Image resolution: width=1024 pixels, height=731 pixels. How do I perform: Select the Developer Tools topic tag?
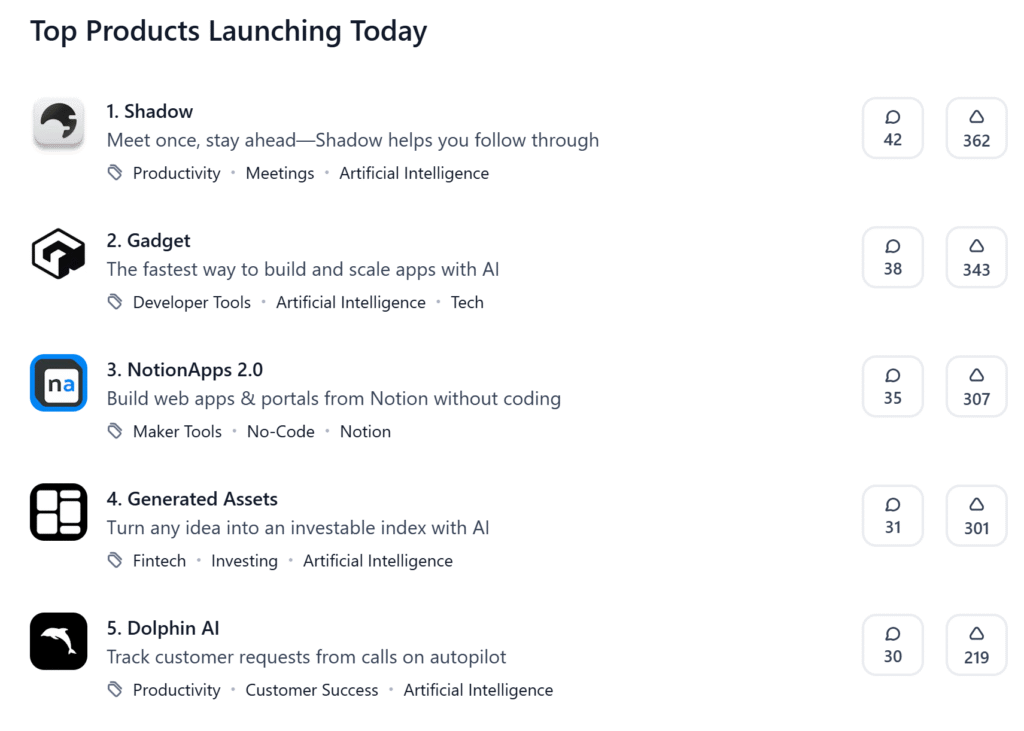[x=191, y=302]
